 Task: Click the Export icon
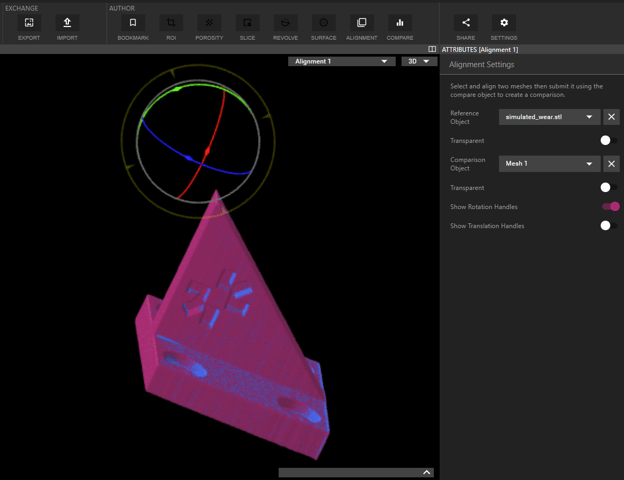[x=29, y=23]
